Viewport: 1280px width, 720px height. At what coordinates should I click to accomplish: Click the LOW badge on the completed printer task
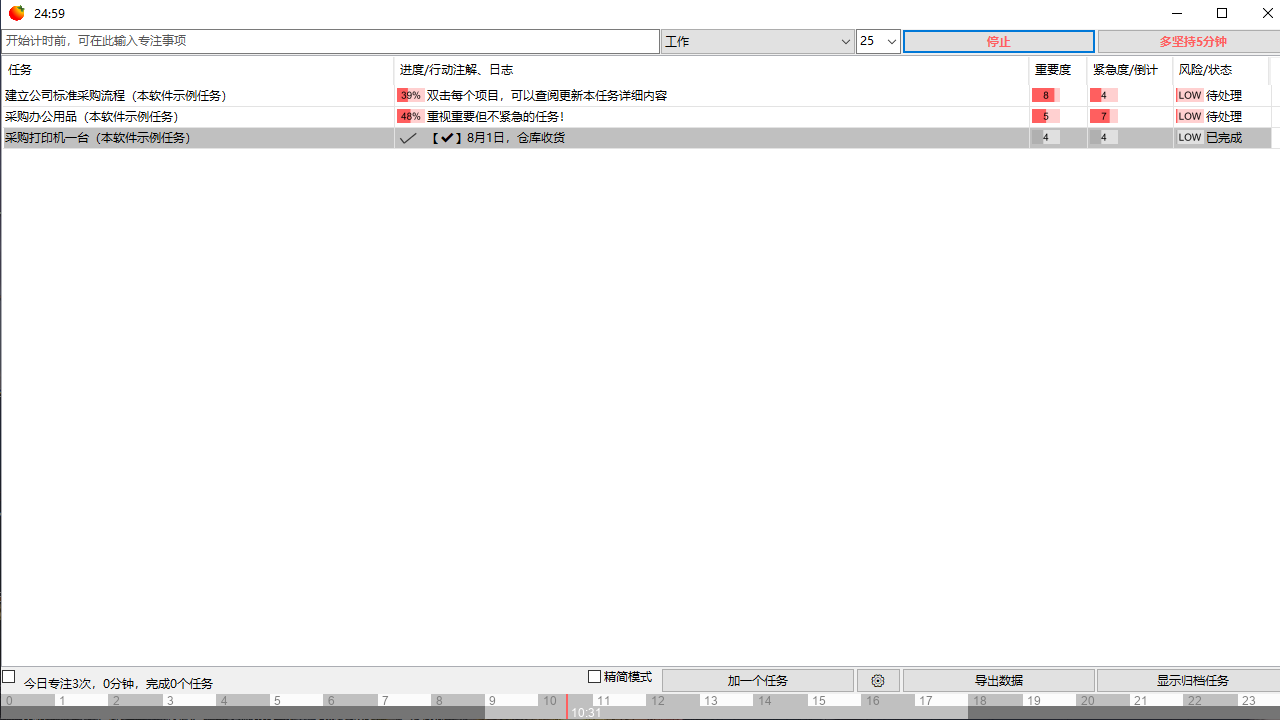[1189, 137]
